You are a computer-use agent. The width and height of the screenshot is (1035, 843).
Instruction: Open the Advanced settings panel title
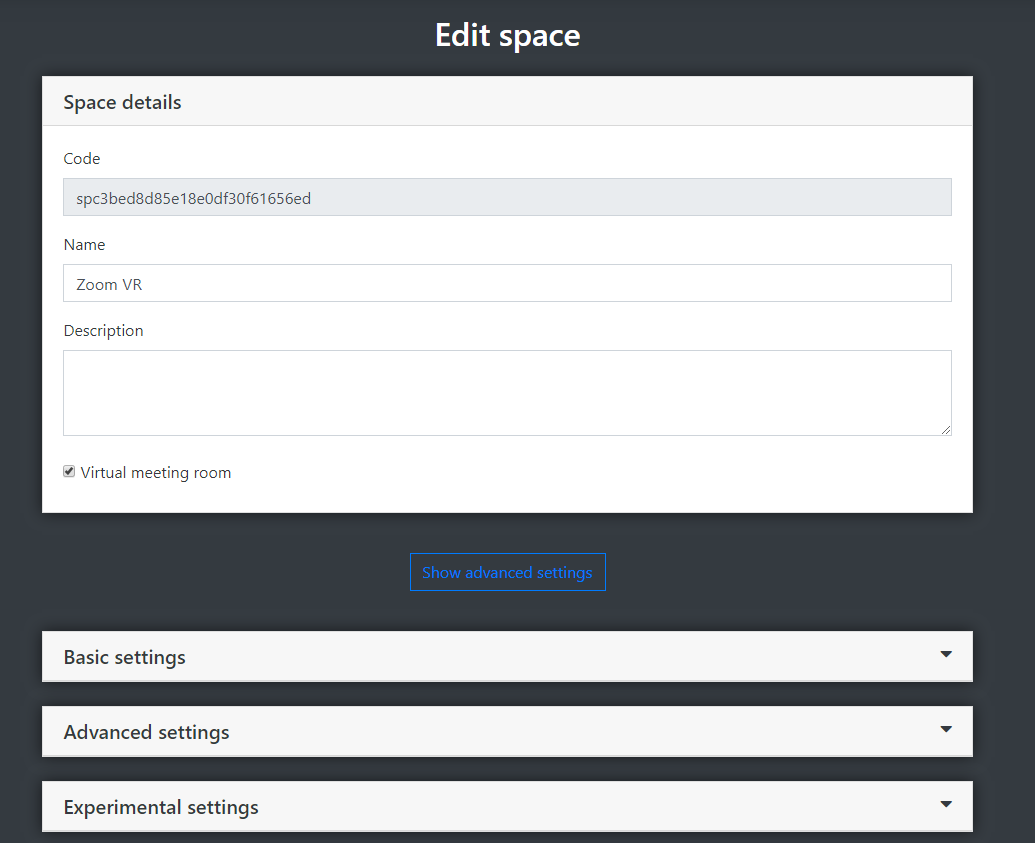click(x=147, y=733)
